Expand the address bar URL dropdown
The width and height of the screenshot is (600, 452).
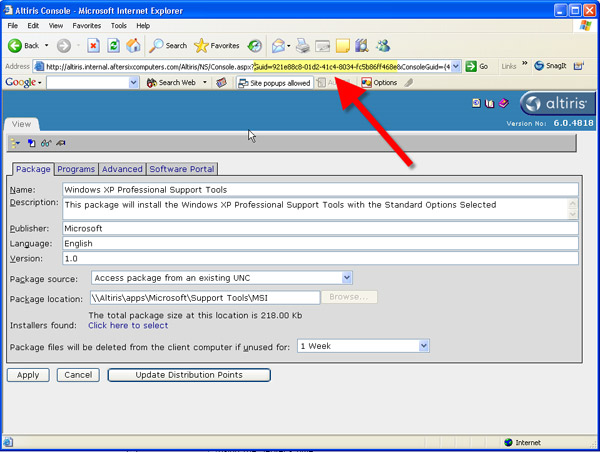tap(456, 67)
